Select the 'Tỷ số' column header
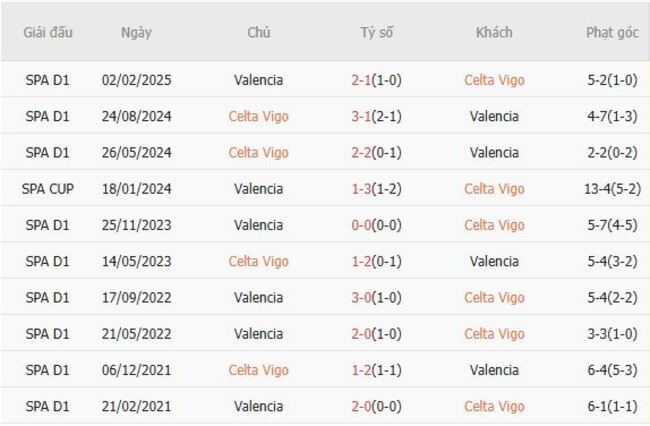Image resolution: width=650 pixels, height=426 pixels. click(377, 32)
